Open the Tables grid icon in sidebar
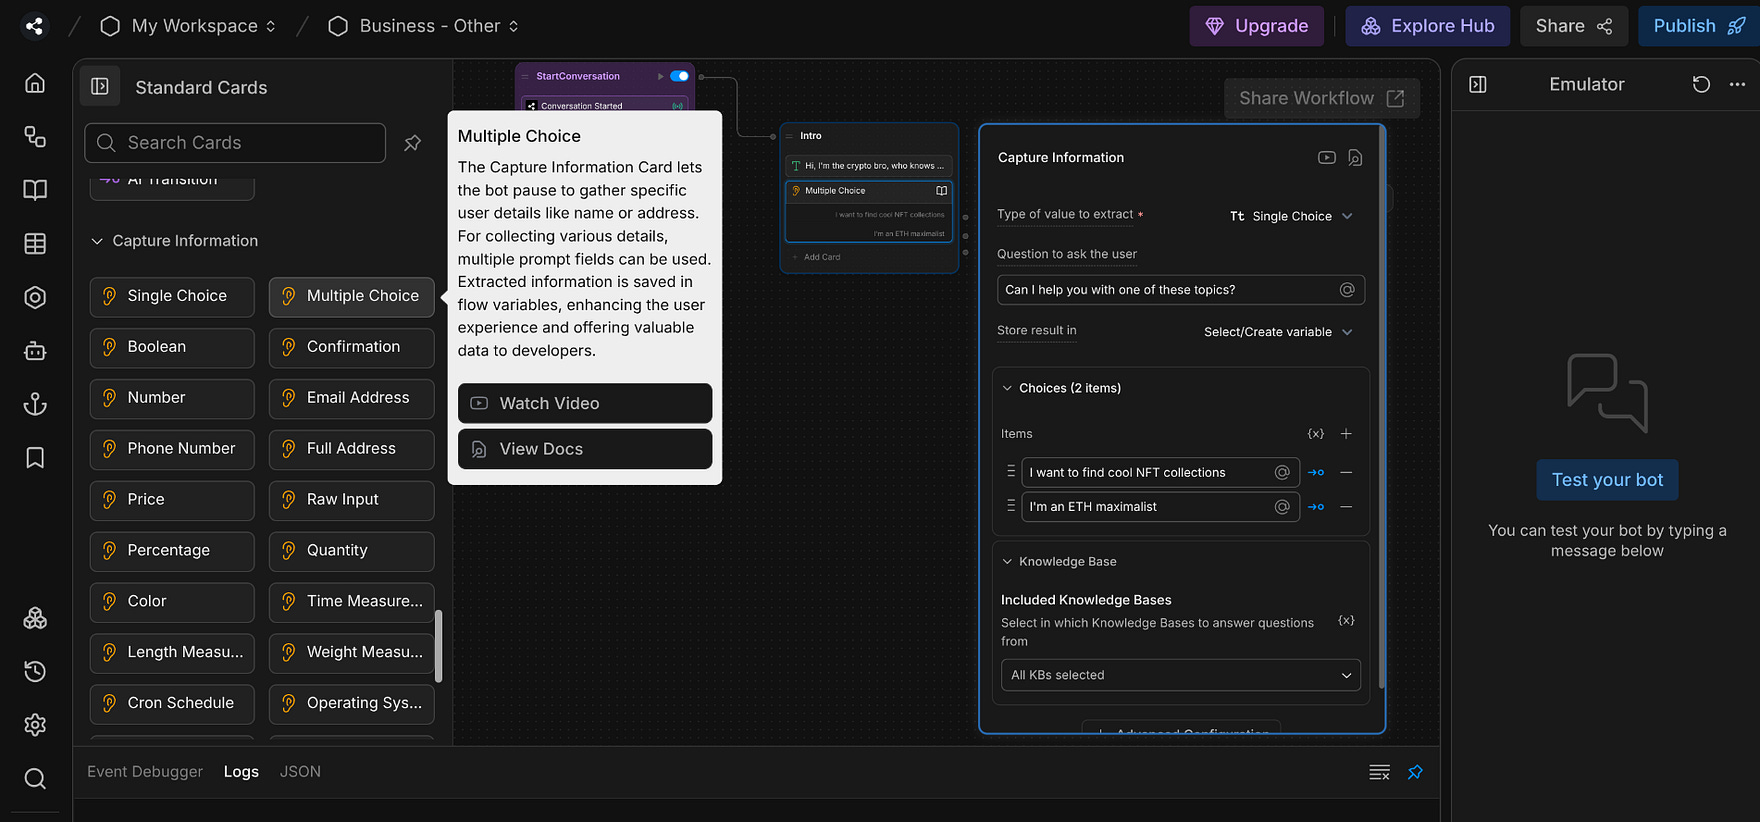1760x822 pixels. pos(35,243)
